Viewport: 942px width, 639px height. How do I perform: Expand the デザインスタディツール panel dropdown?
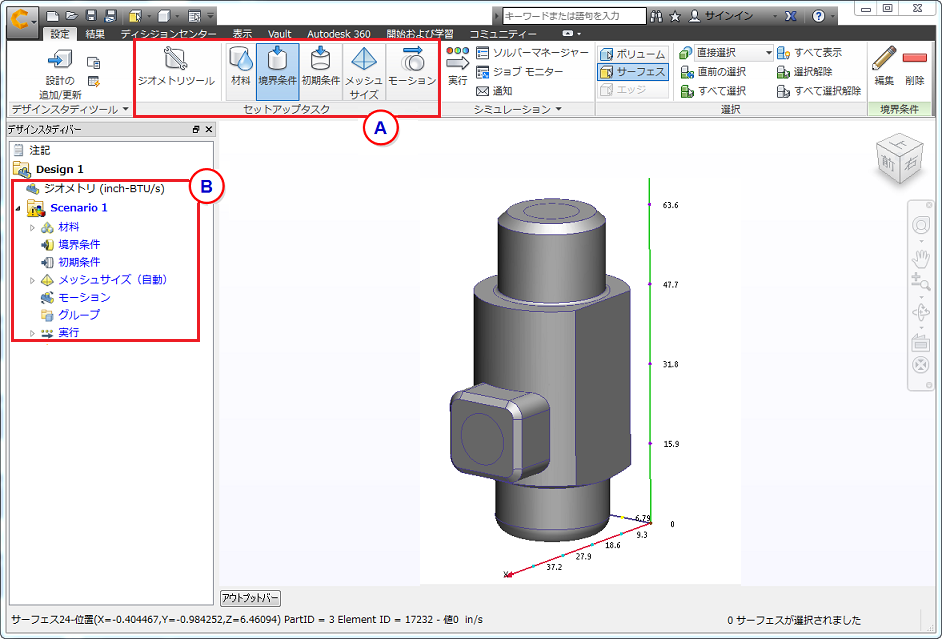126,109
